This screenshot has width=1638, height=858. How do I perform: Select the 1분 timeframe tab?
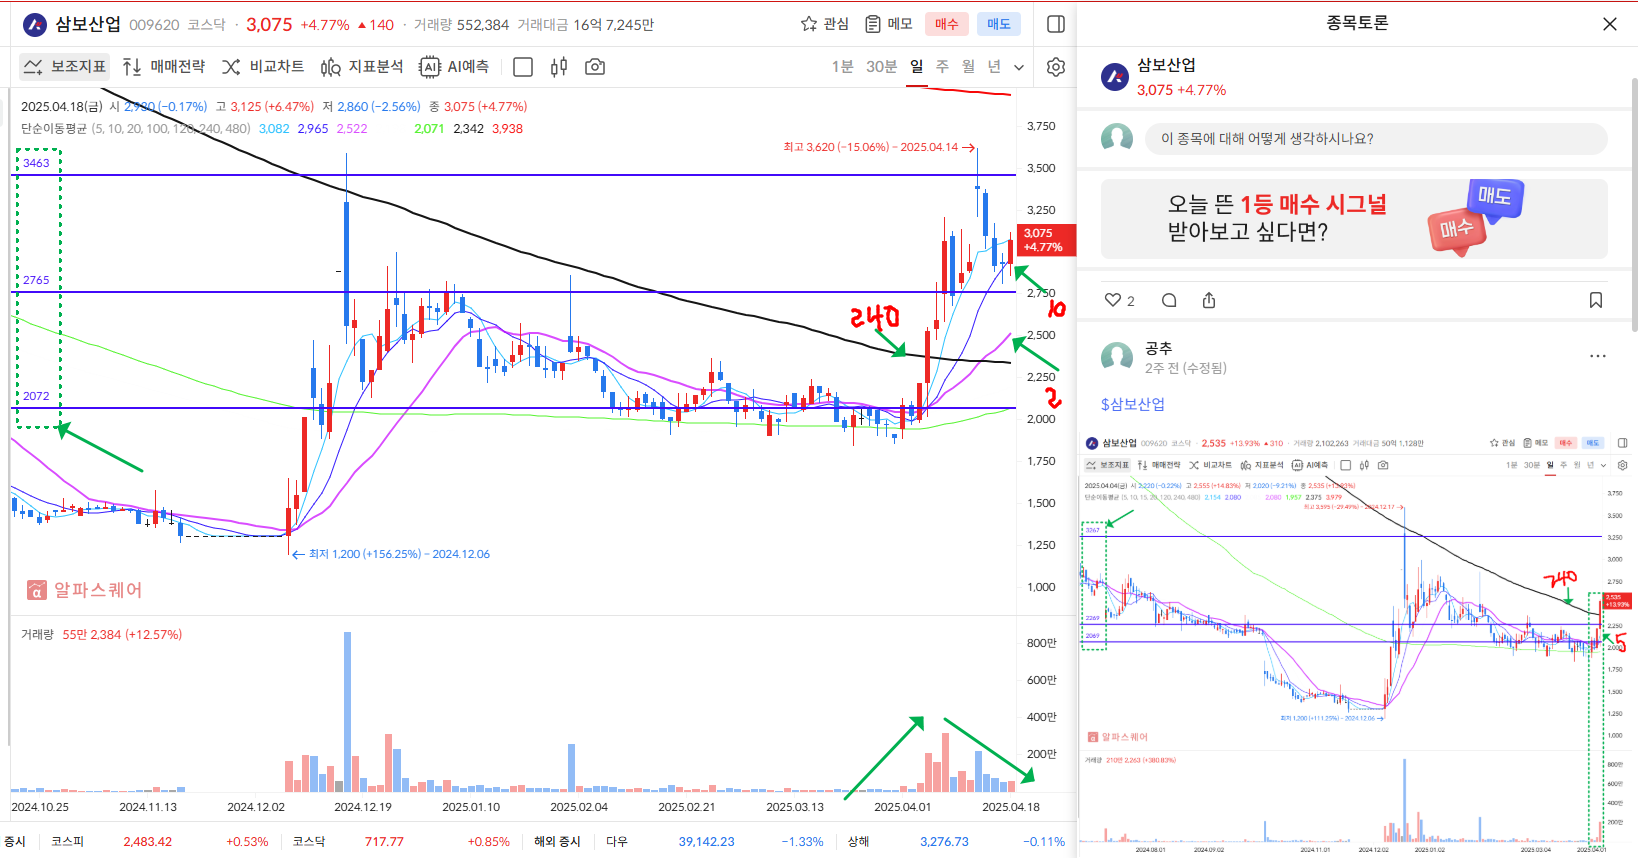coord(842,67)
